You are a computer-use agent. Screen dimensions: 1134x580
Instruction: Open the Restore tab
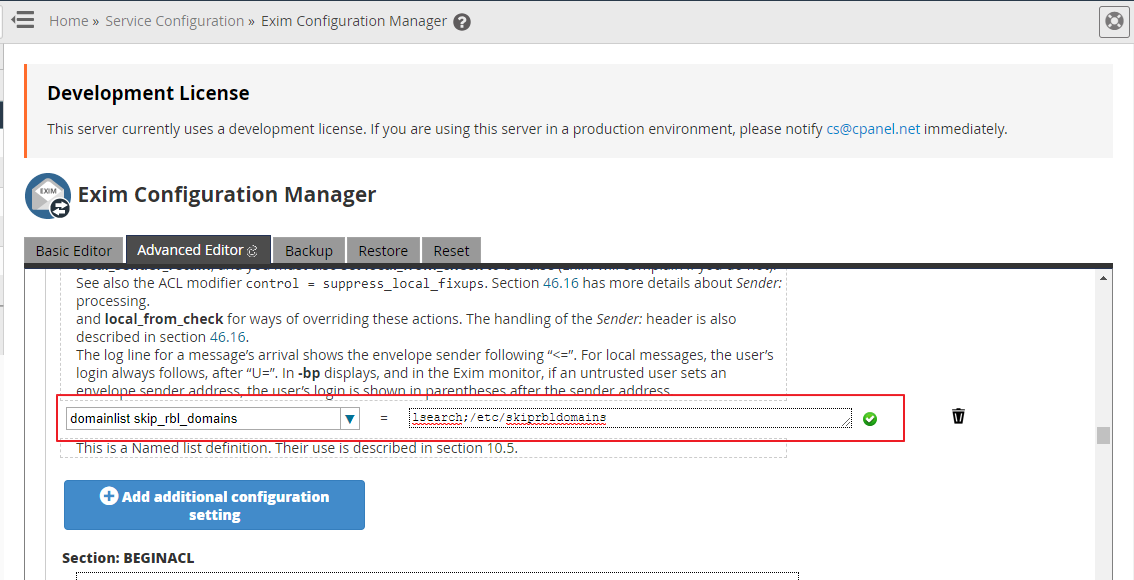click(383, 251)
